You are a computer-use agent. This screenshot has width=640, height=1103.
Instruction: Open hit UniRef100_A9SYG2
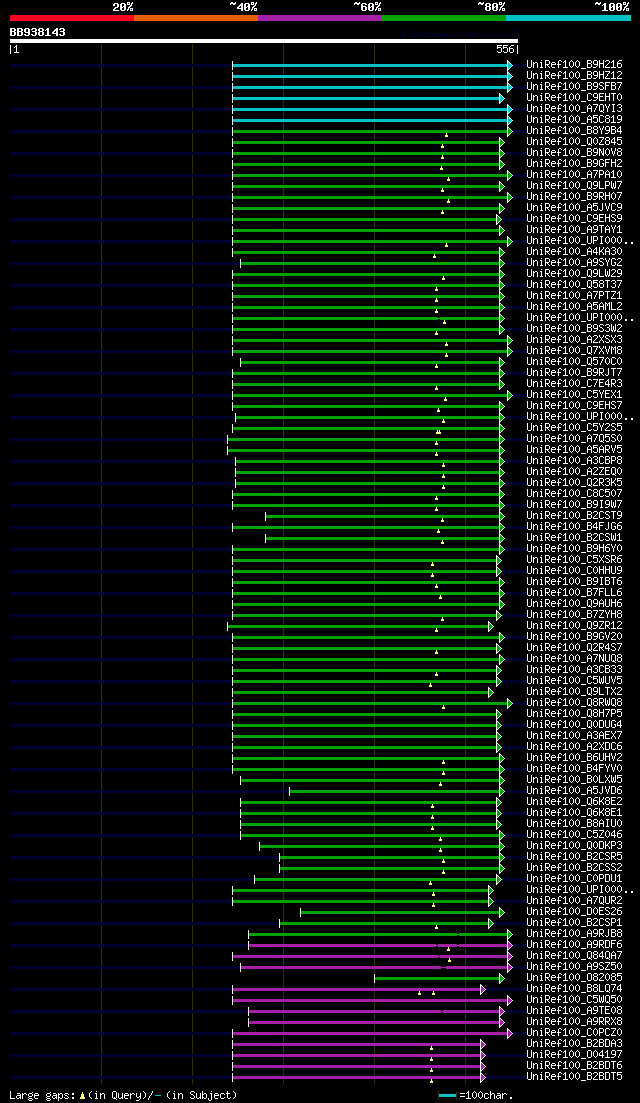point(574,262)
